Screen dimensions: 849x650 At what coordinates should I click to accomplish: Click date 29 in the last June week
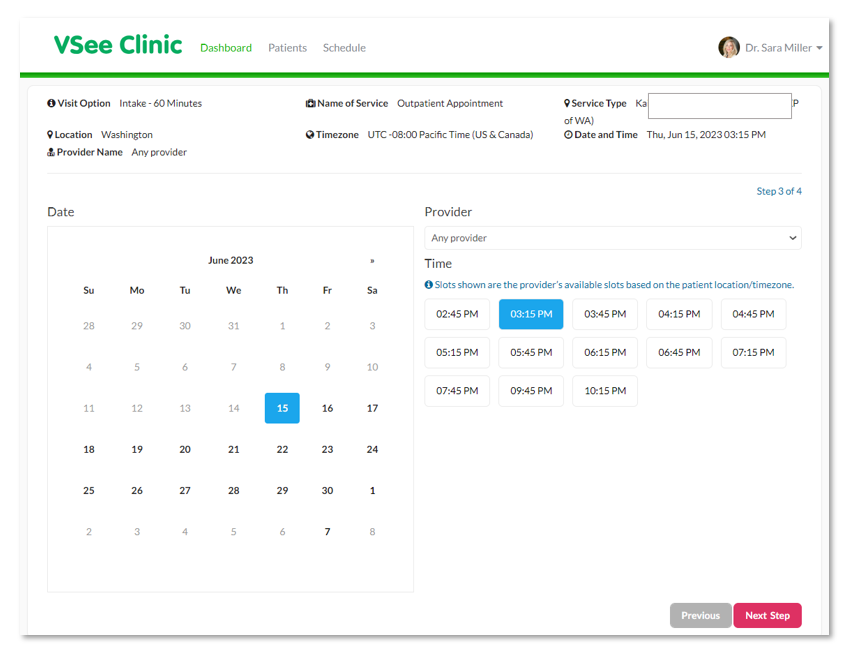[x=282, y=490]
